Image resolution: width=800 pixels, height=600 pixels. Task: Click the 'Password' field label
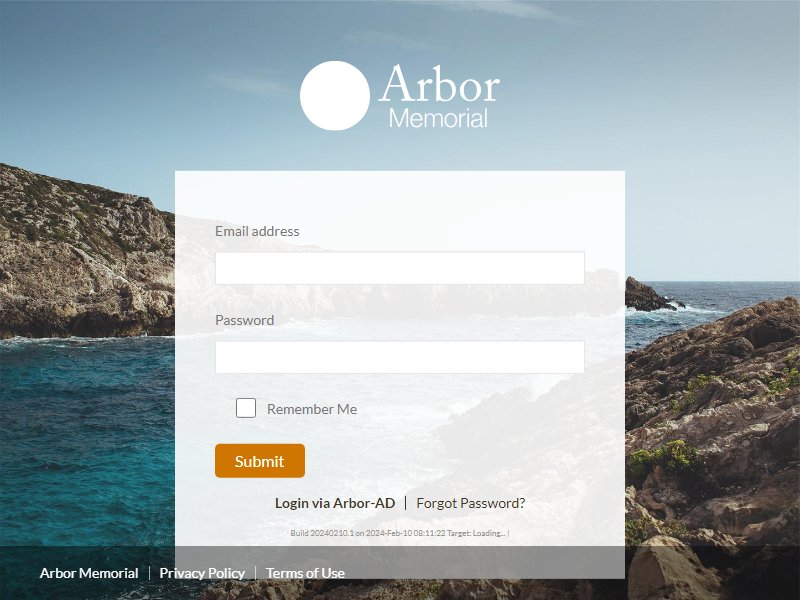(244, 320)
